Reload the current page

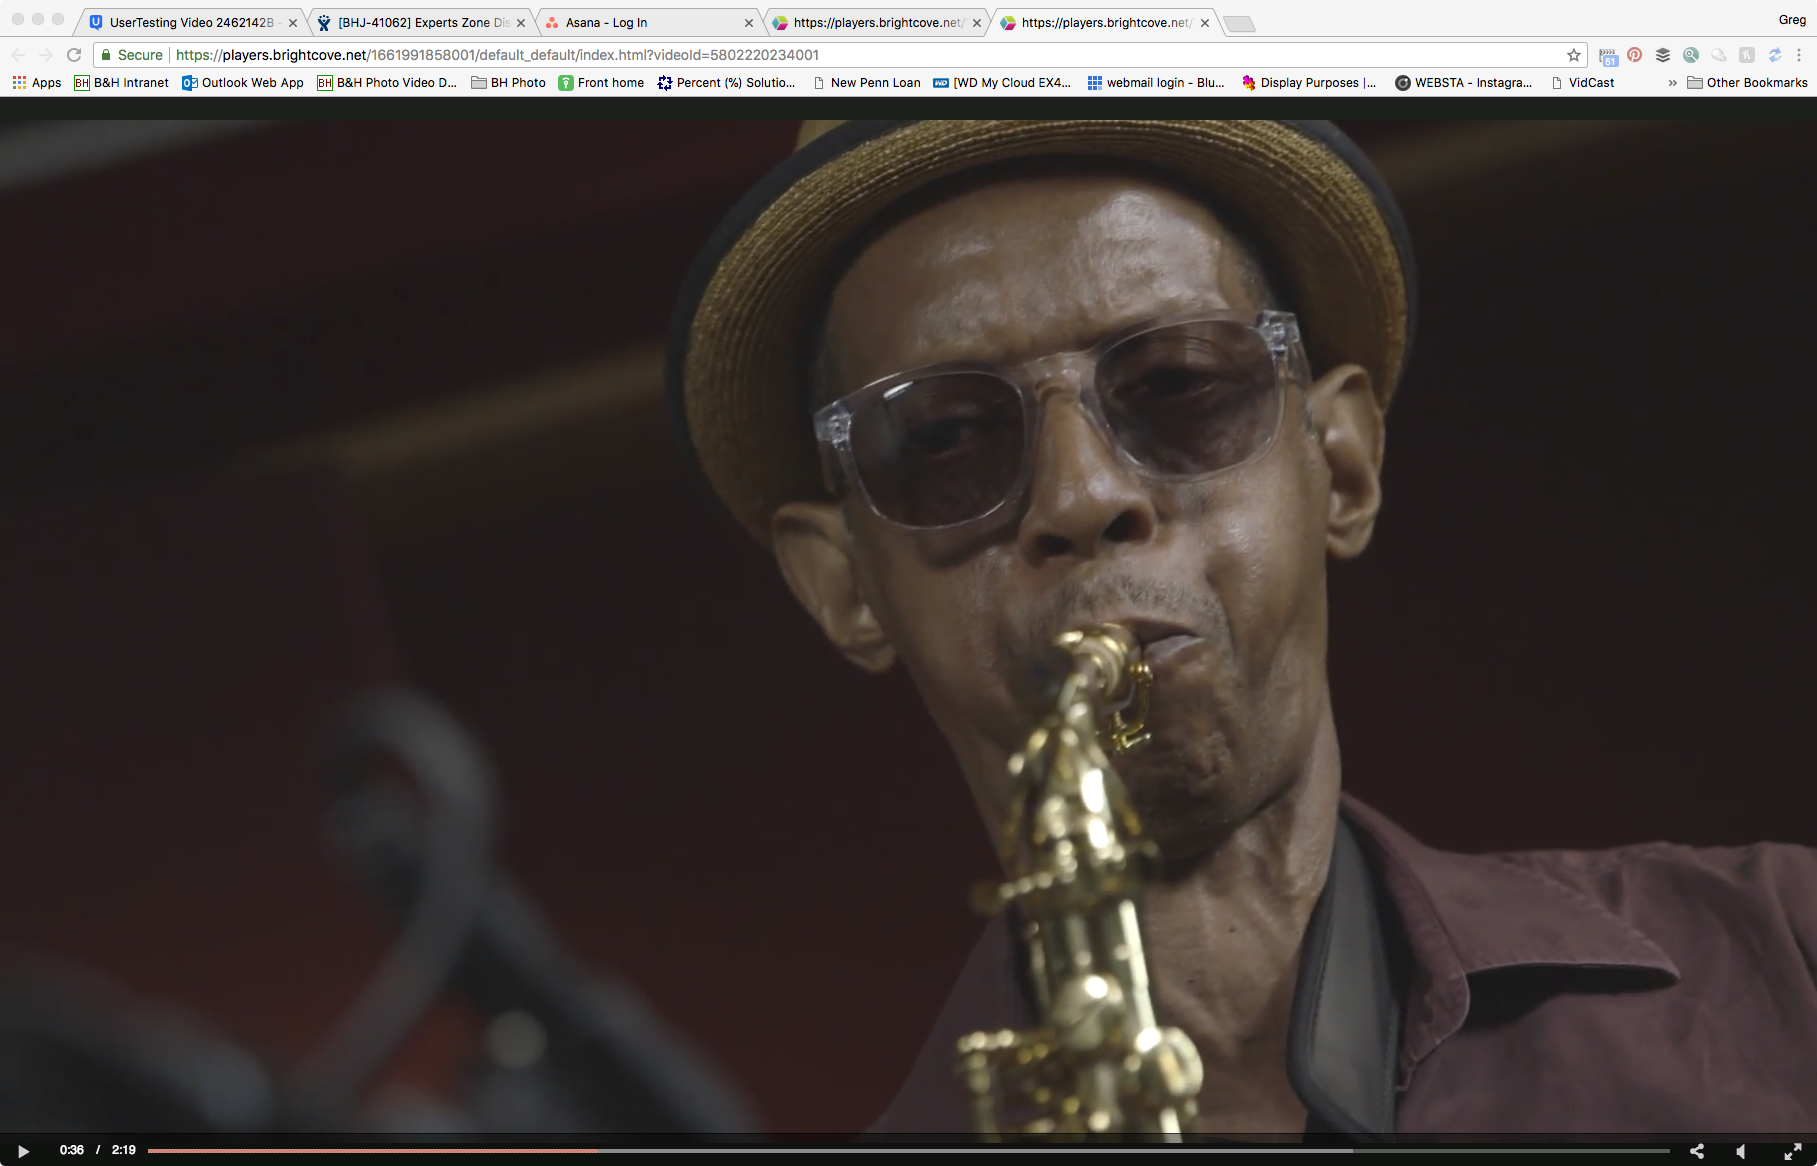pyautogui.click(x=74, y=55)
